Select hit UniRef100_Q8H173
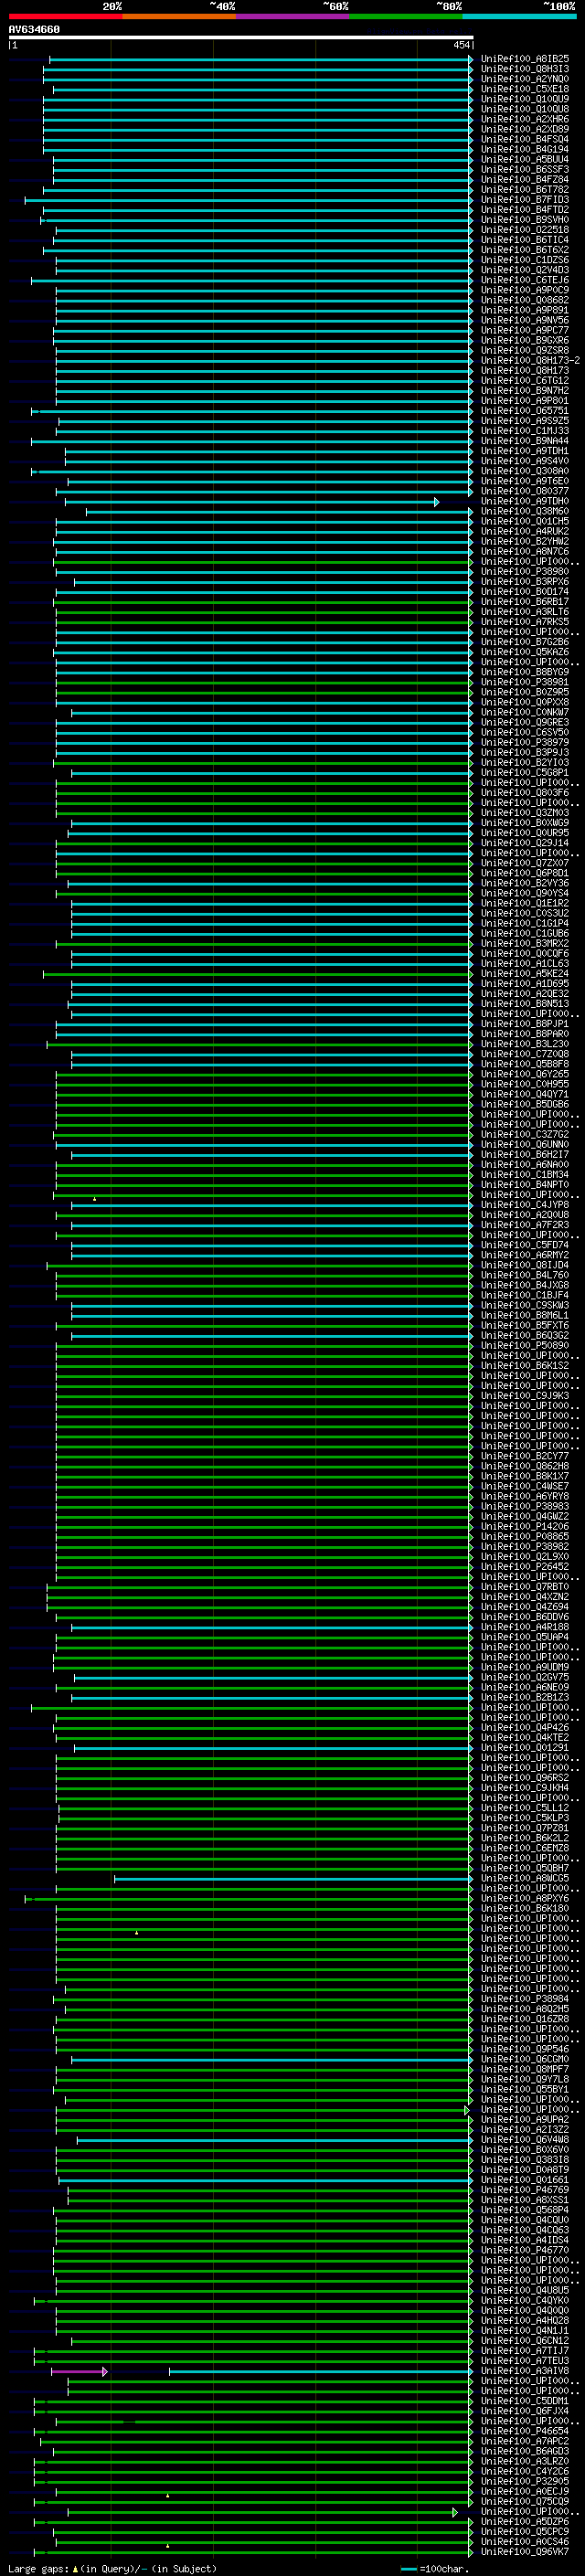The image size is (585, 2576). 525,371
